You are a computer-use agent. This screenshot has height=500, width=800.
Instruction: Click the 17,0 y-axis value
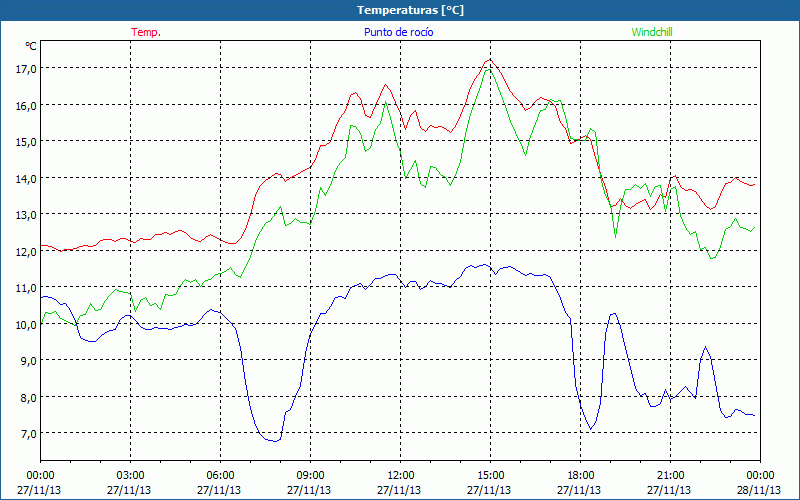pyautogui.click(x=26, y=68)
